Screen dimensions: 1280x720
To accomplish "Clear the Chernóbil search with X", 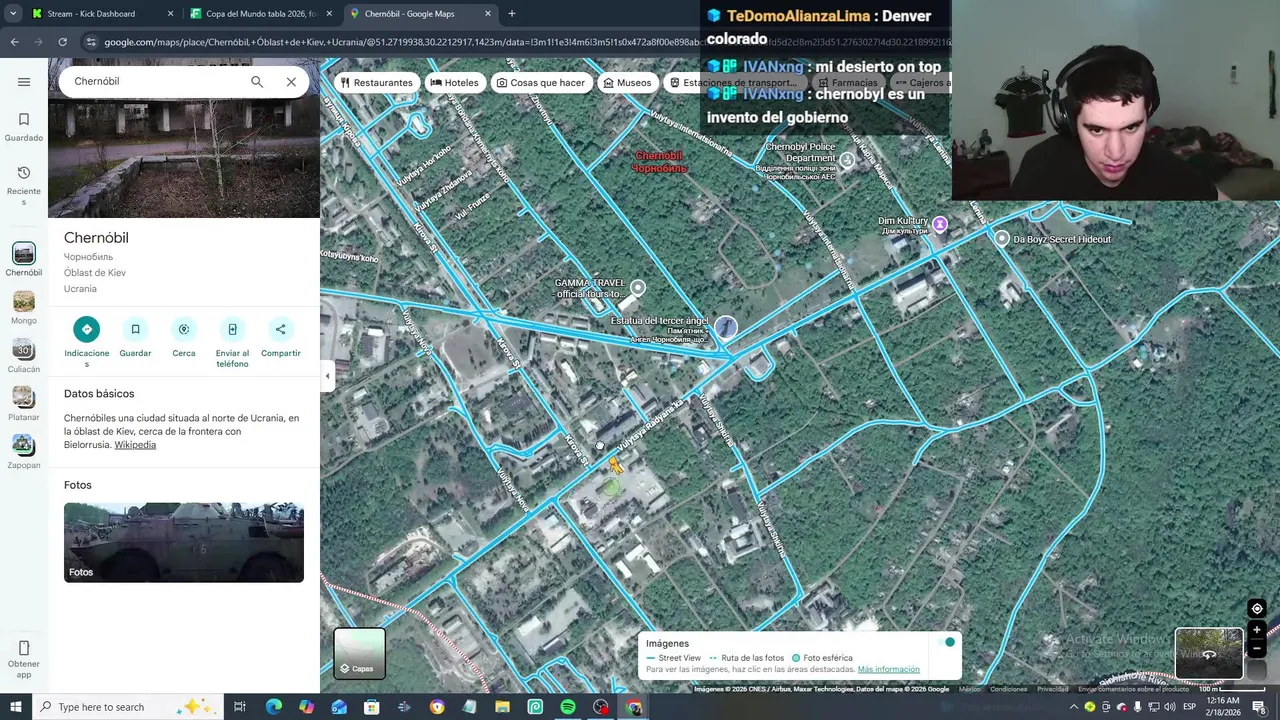I will [291, 82].
